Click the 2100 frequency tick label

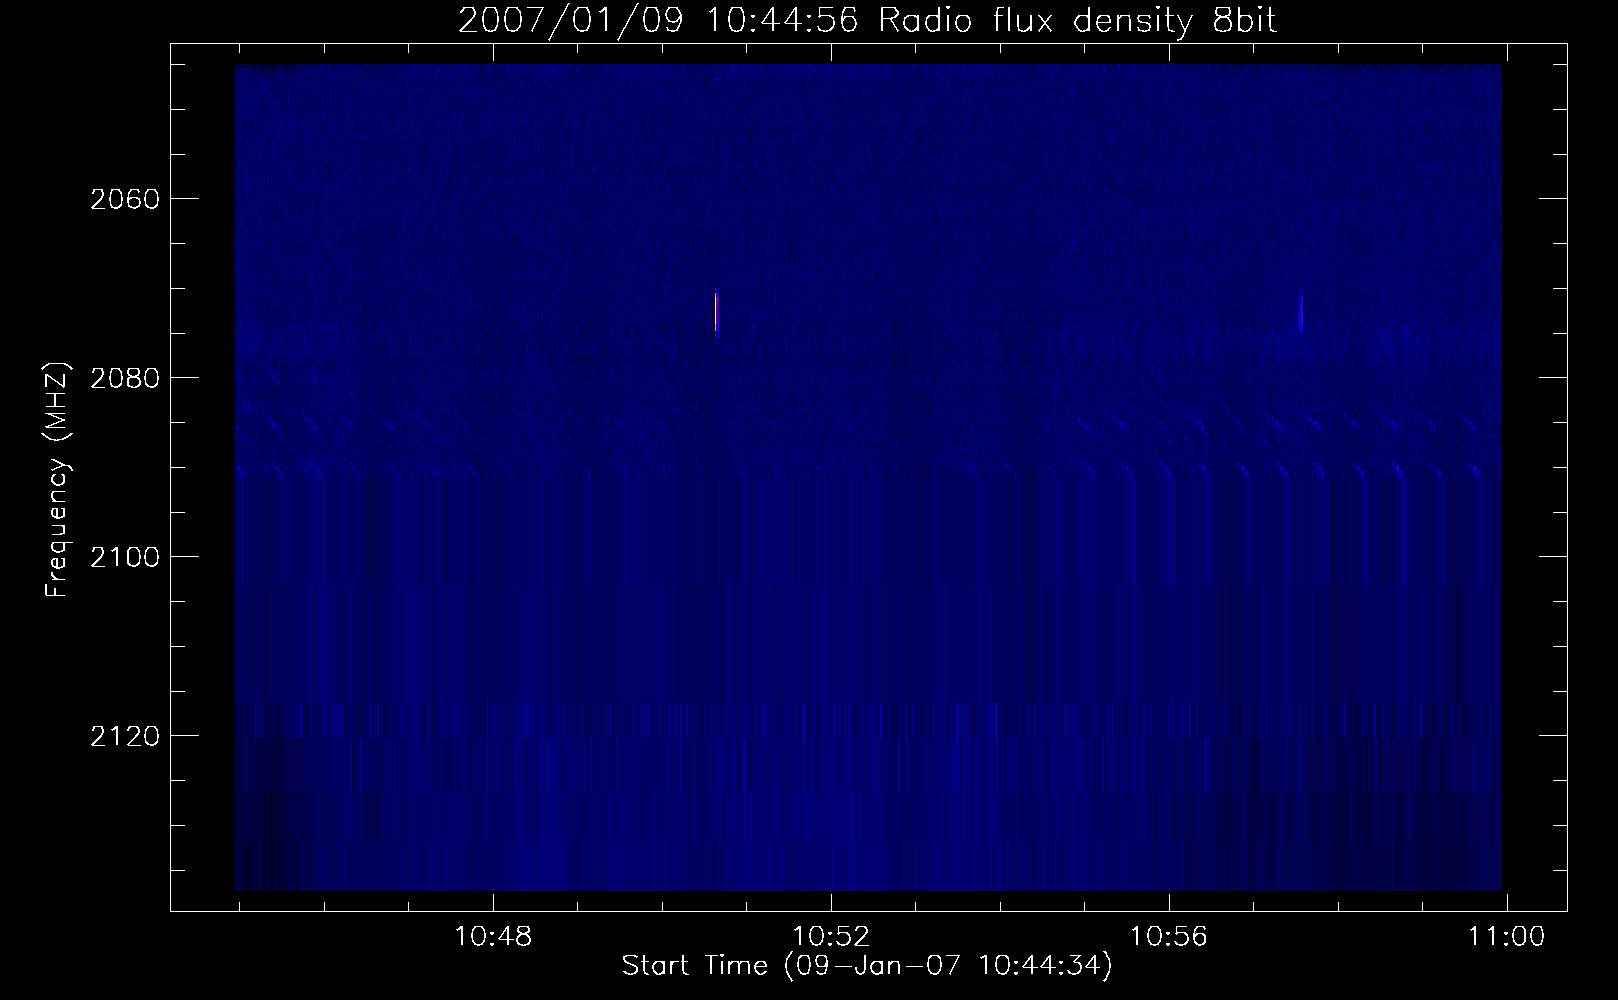tap(125, 557)
